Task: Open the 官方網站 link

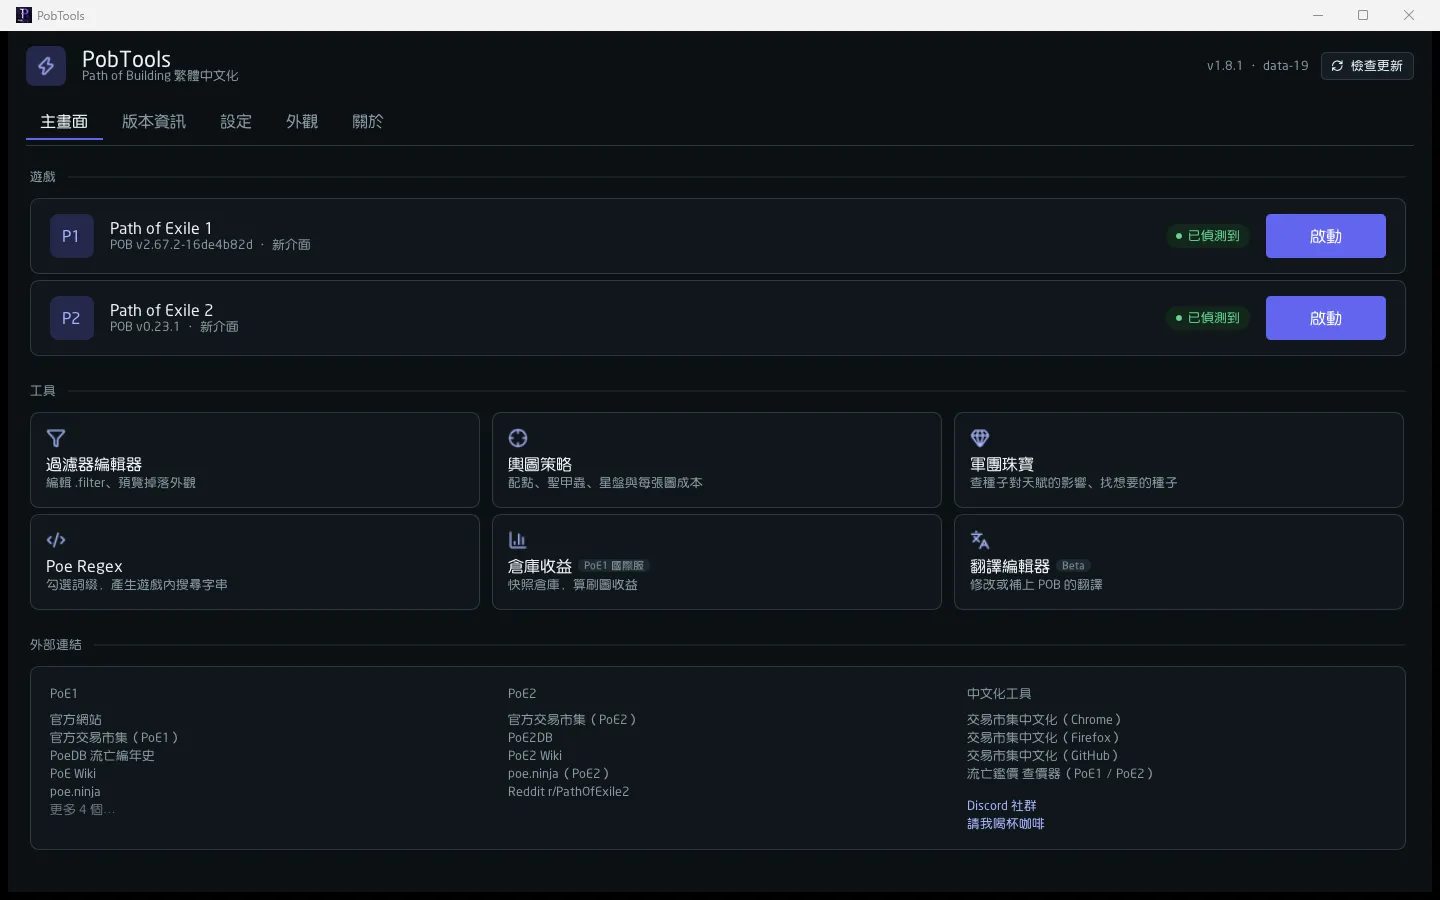Action: (x=76, y=720)
